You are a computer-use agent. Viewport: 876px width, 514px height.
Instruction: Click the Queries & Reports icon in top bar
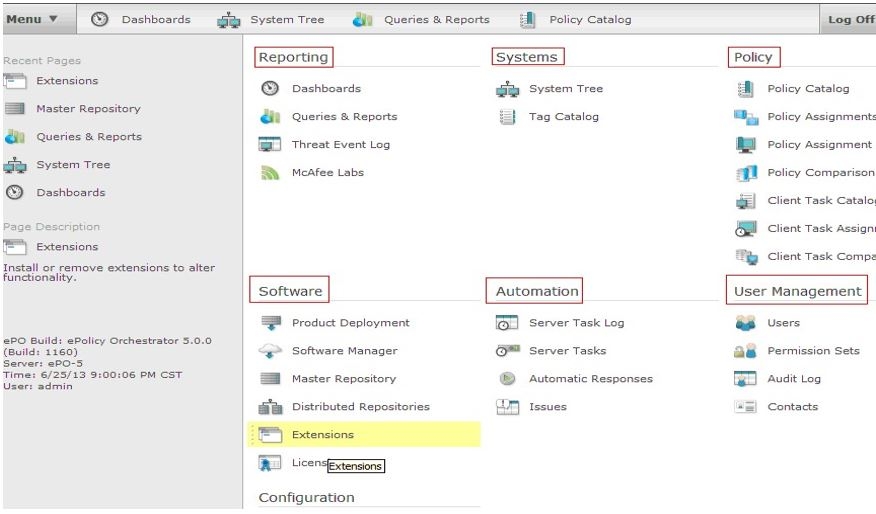[362, 19]
